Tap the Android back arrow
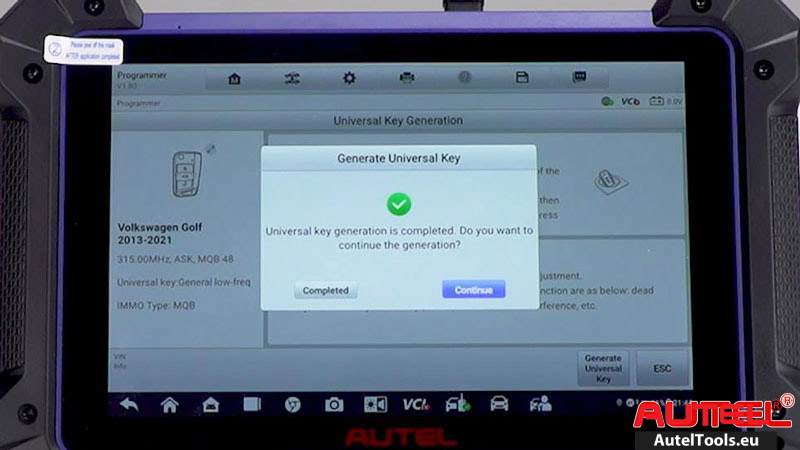This screenshot has width=800, height=450. pyautogui.click(x=129, y=404)
